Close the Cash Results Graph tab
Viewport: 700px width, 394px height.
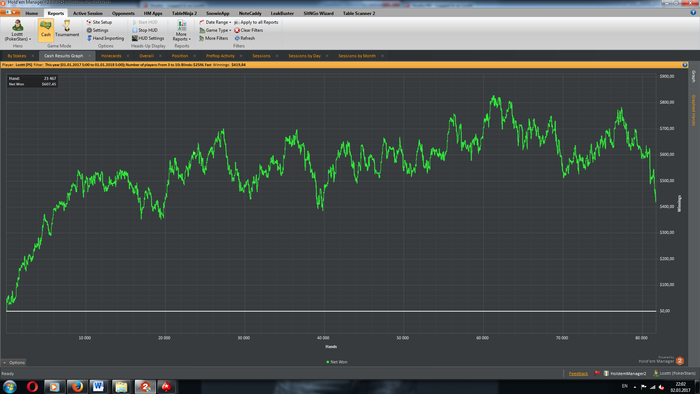coord(90,56)
